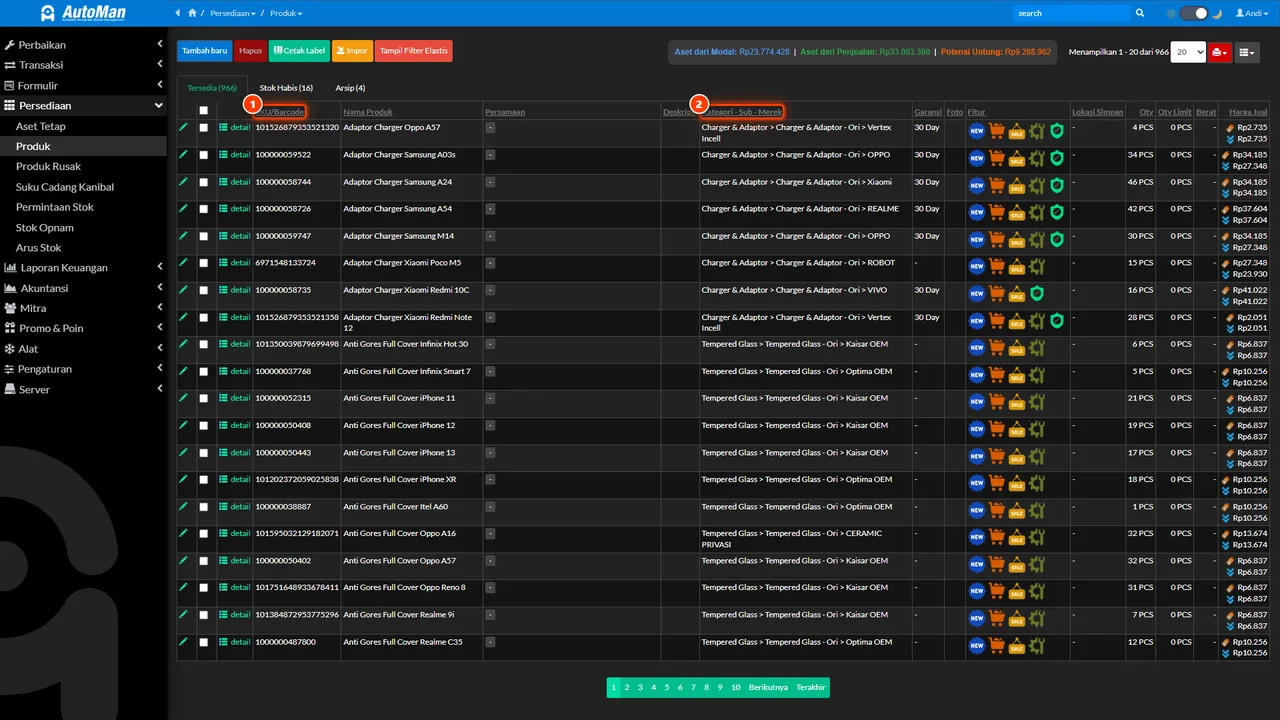The width and height of the screenshot is (1280, 720).
Task: Click the orange Impor button
Action: coord(352,51)
